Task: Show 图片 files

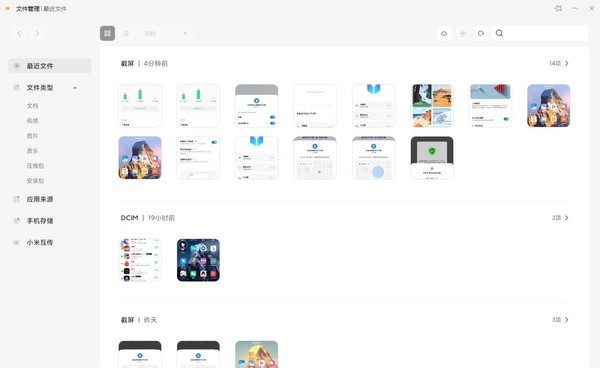Action: (33, 136)
